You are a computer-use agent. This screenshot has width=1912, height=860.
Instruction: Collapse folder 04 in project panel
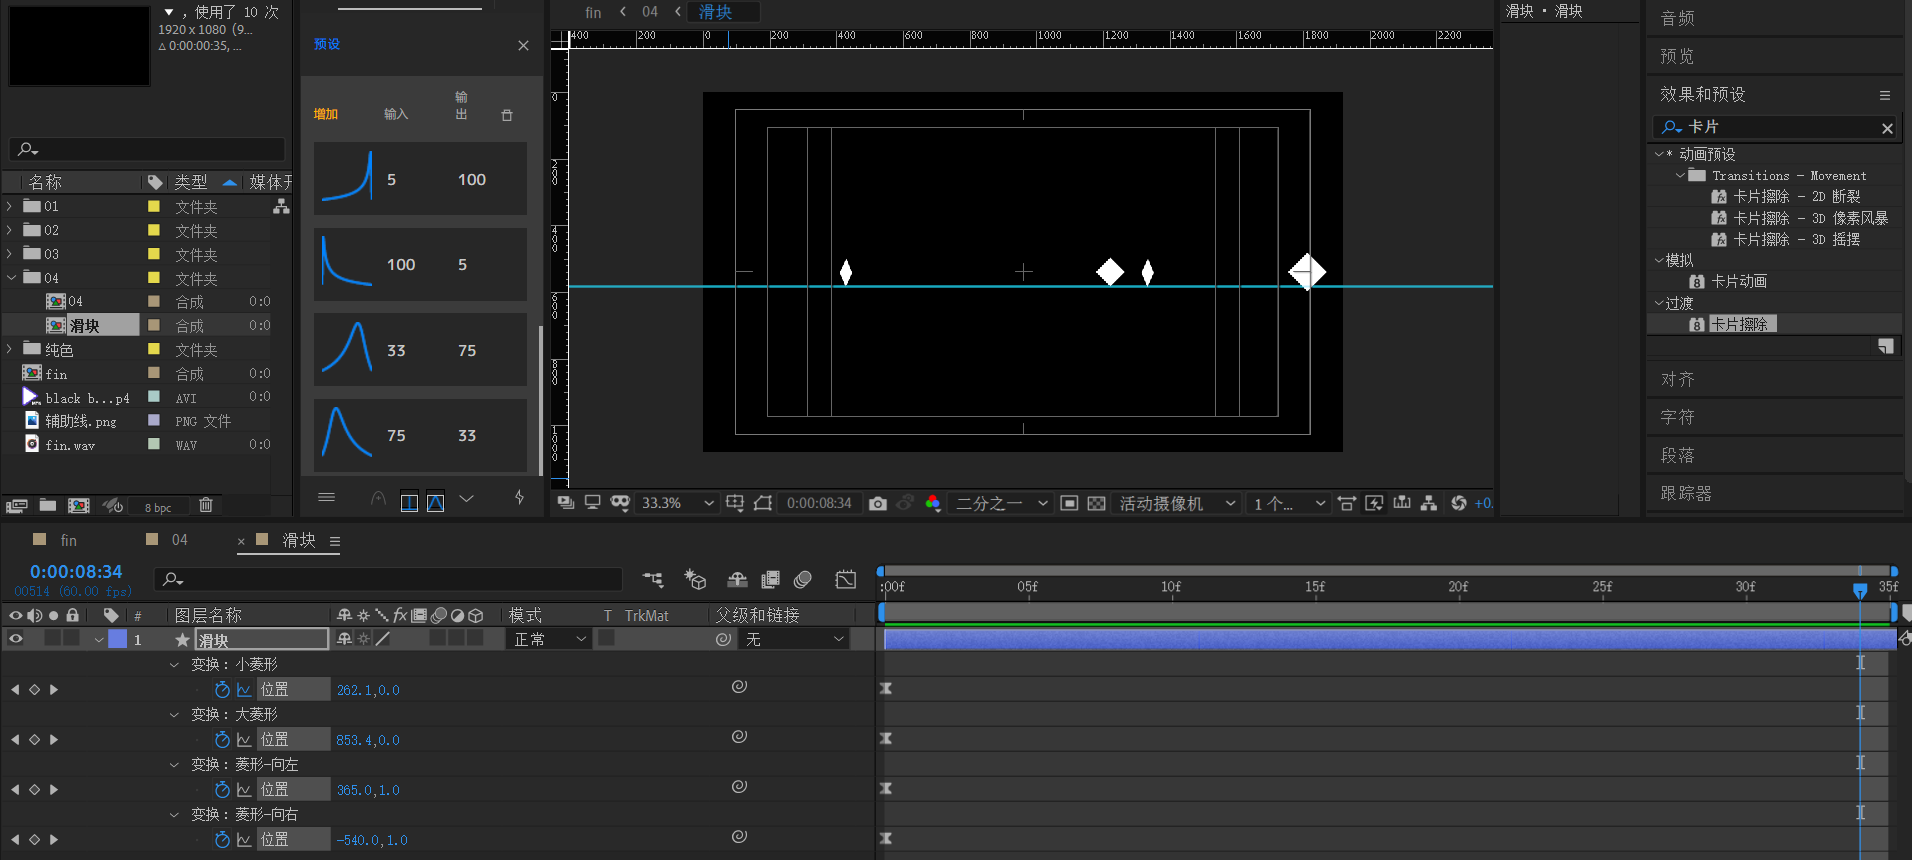coord(11,278)
